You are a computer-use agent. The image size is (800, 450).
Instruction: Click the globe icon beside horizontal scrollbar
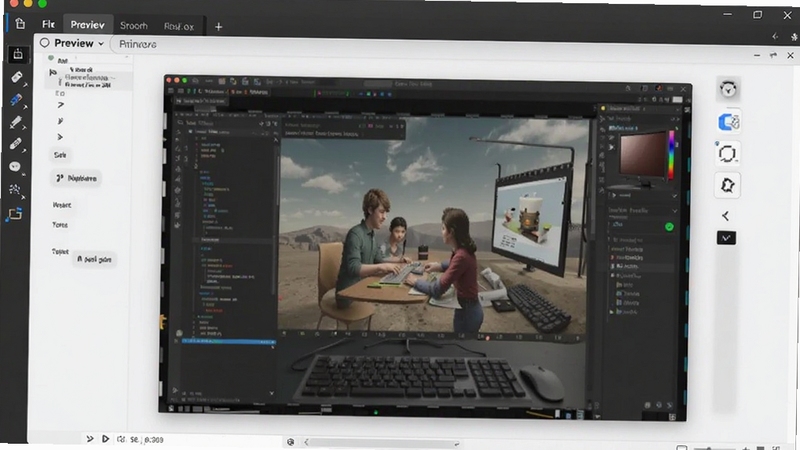pos(290,442)
